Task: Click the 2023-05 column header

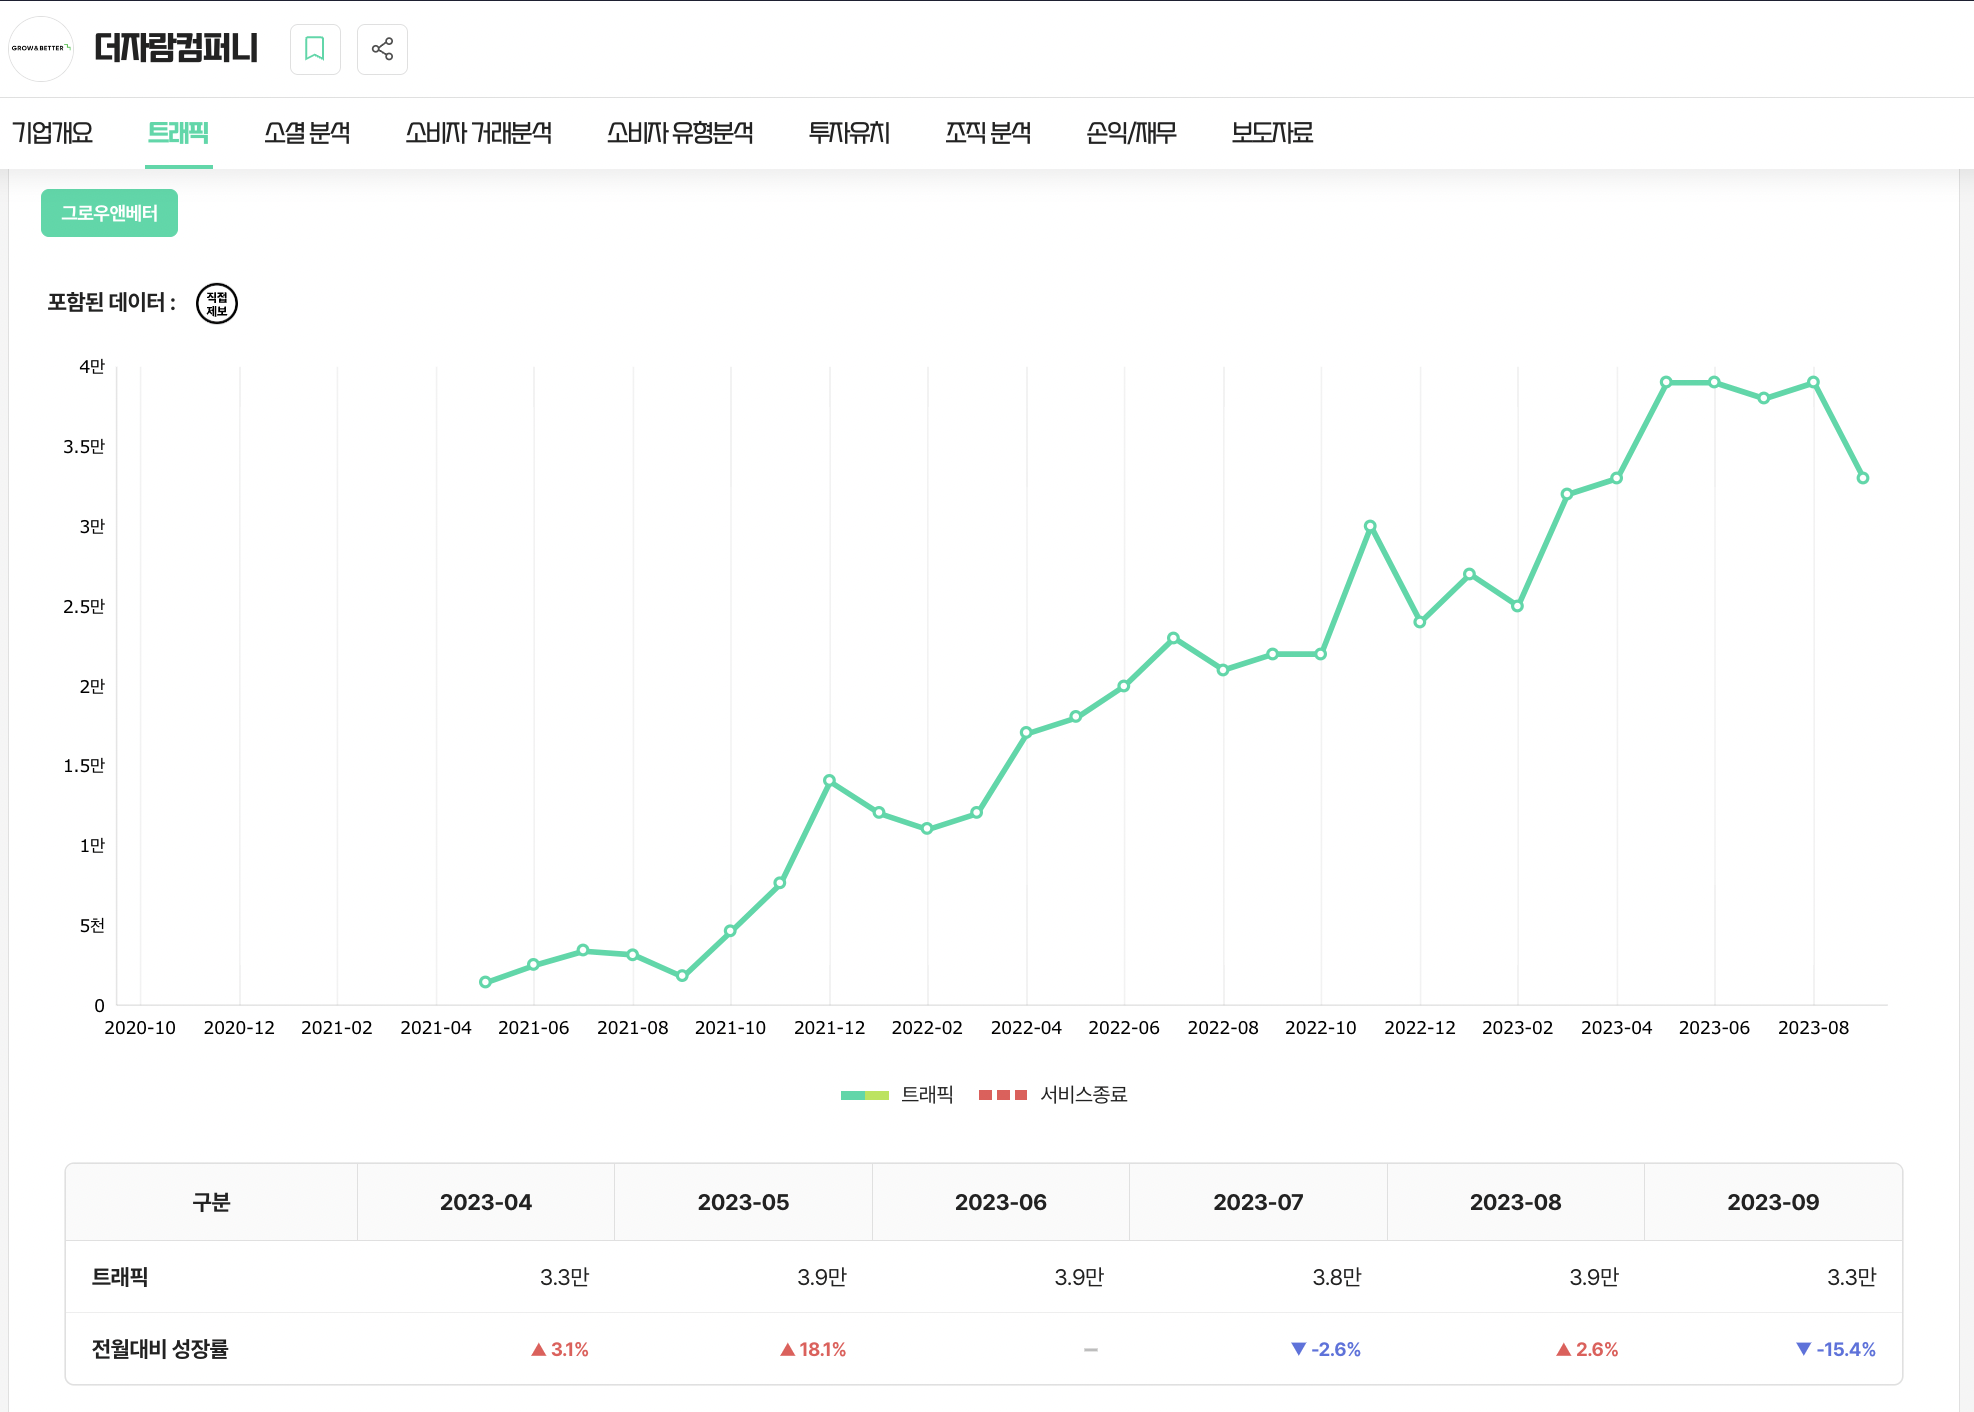Action: (x=743, y=1202)
